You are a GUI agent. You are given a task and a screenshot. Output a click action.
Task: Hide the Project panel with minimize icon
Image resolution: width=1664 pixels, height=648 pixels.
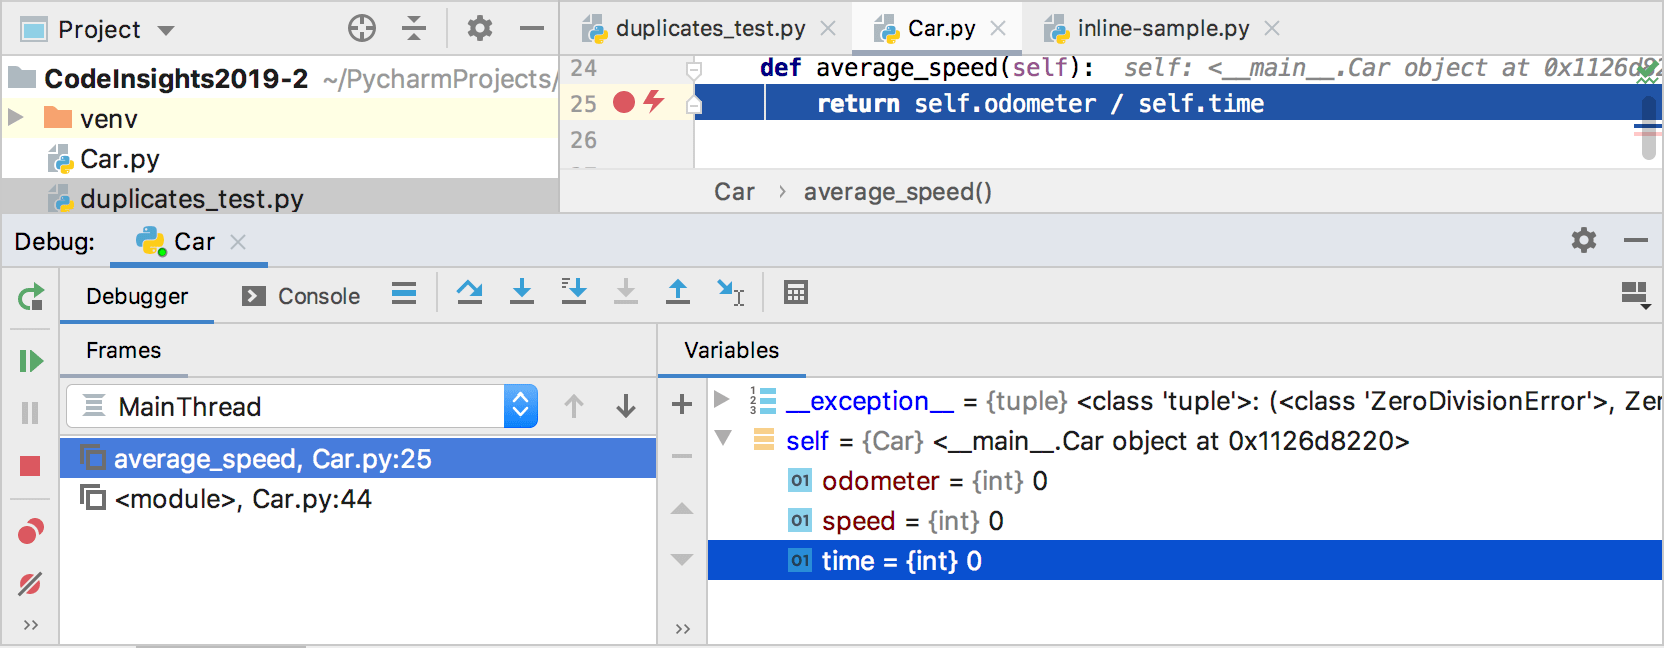532,28
